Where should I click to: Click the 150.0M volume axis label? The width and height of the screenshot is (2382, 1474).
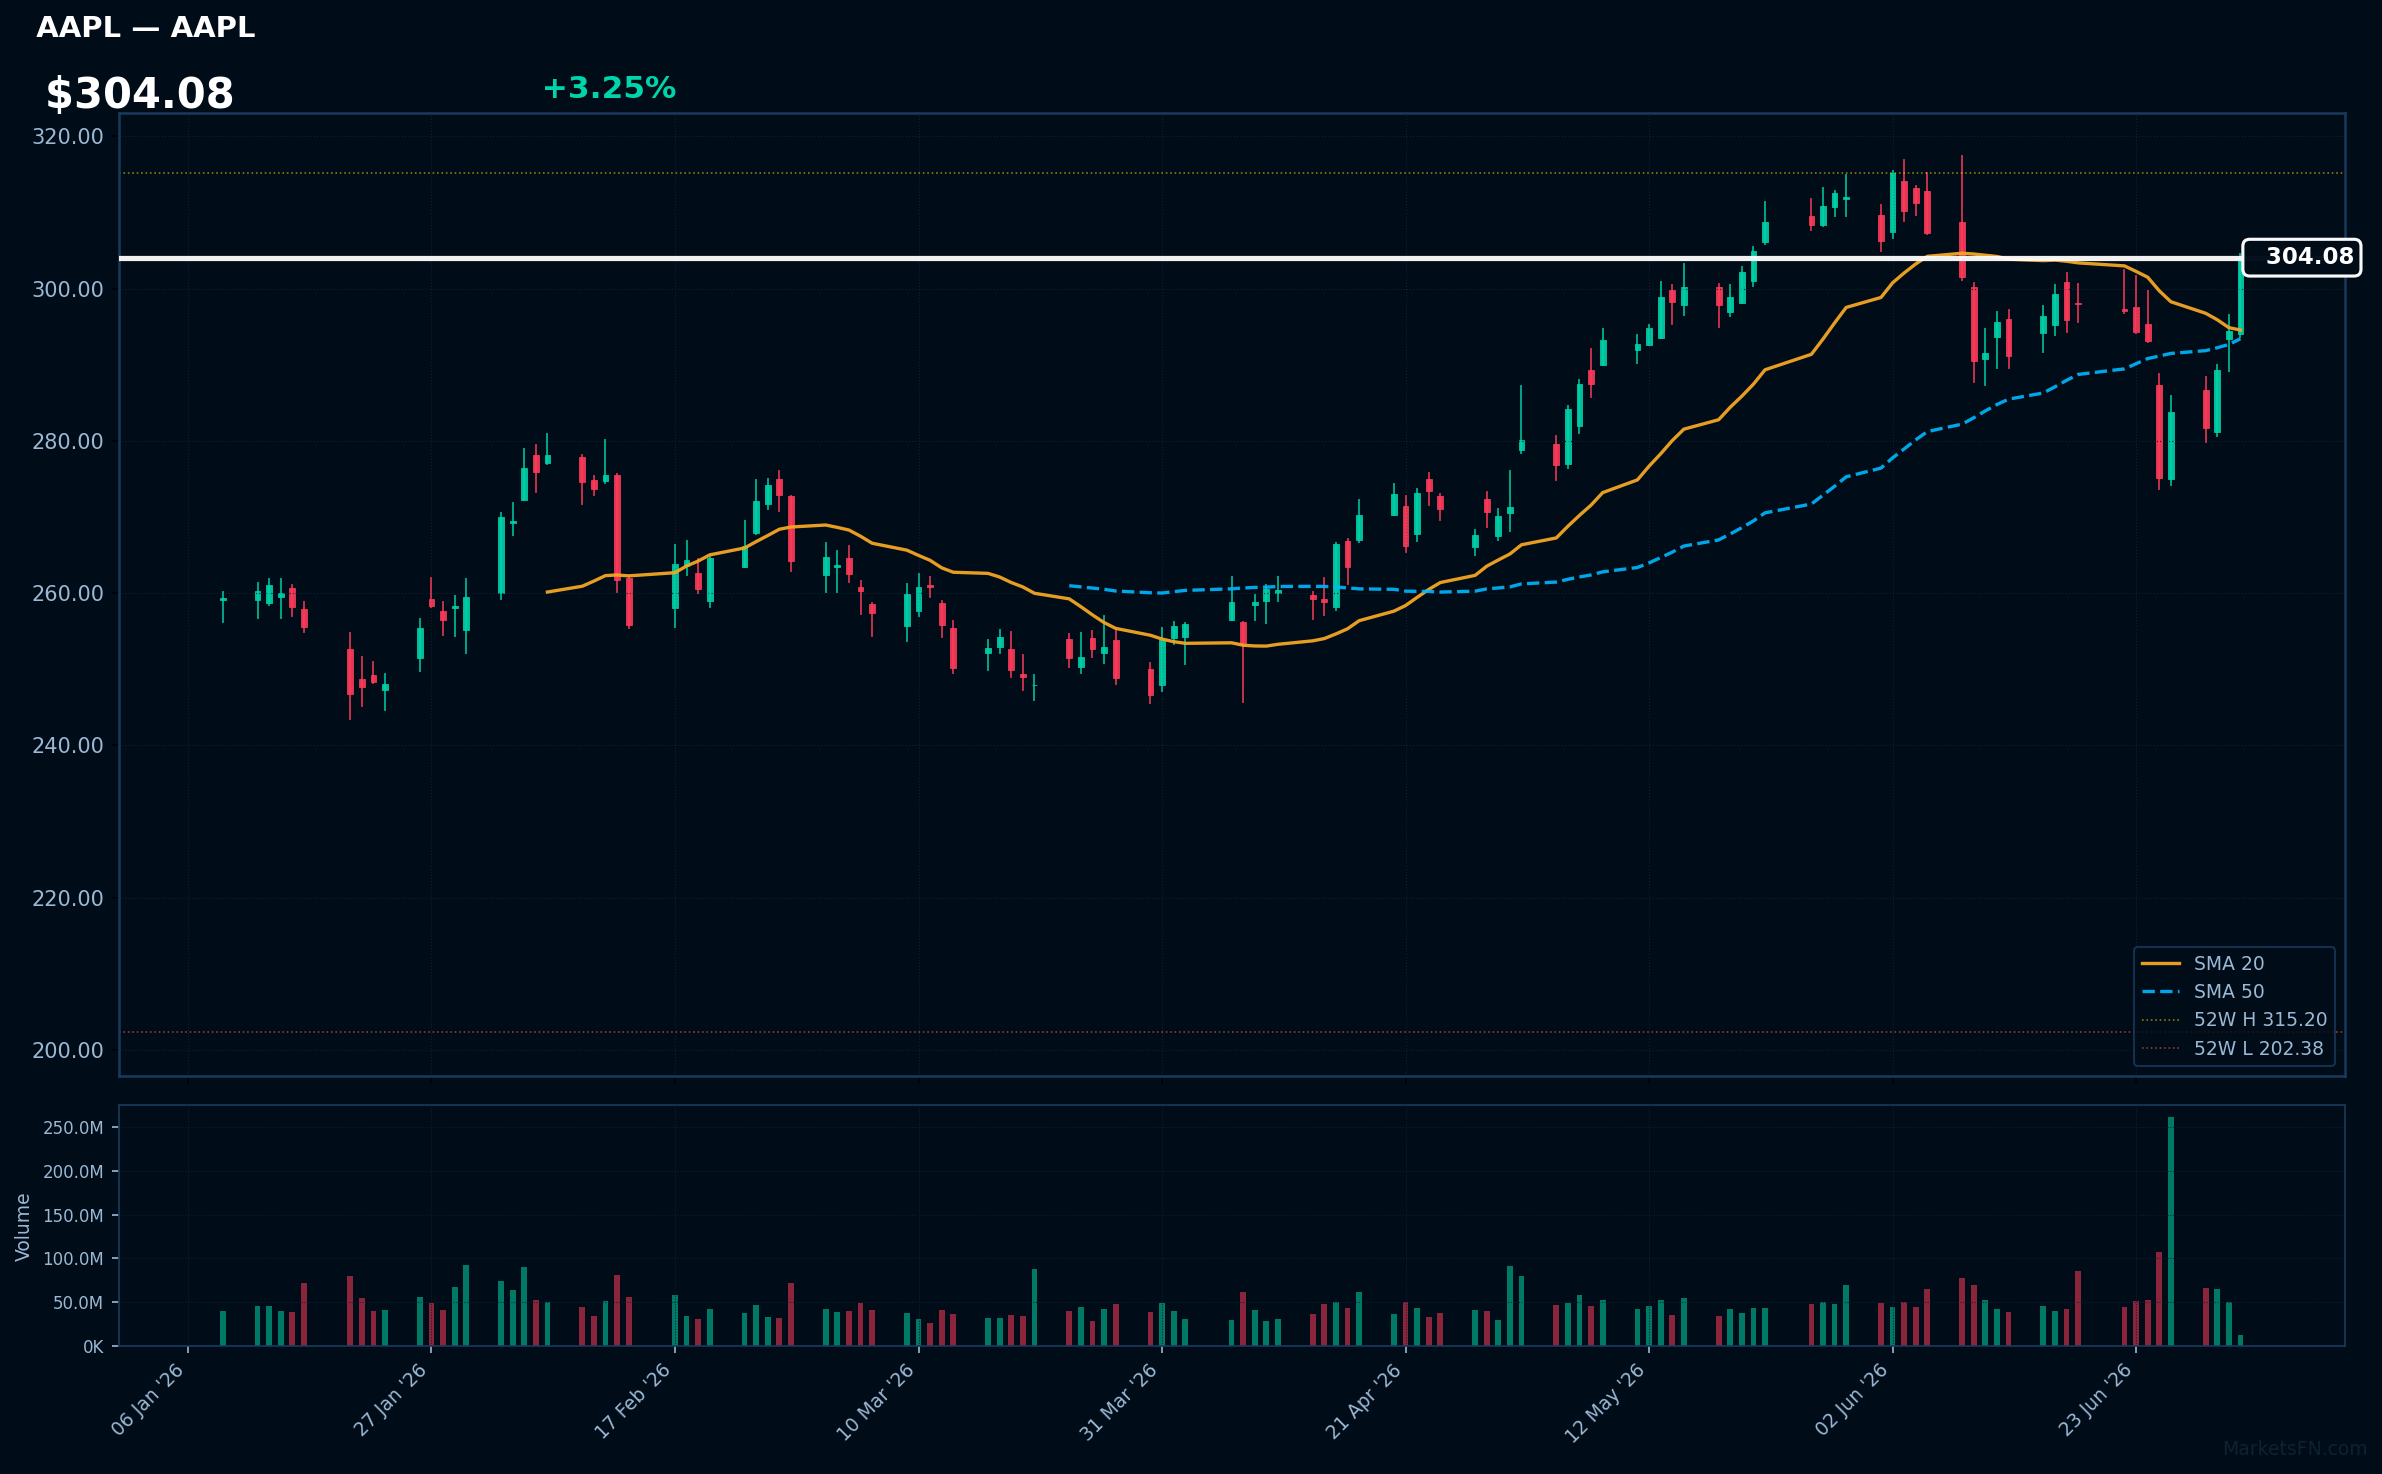pyautogui.click(x=73, y=1215)
